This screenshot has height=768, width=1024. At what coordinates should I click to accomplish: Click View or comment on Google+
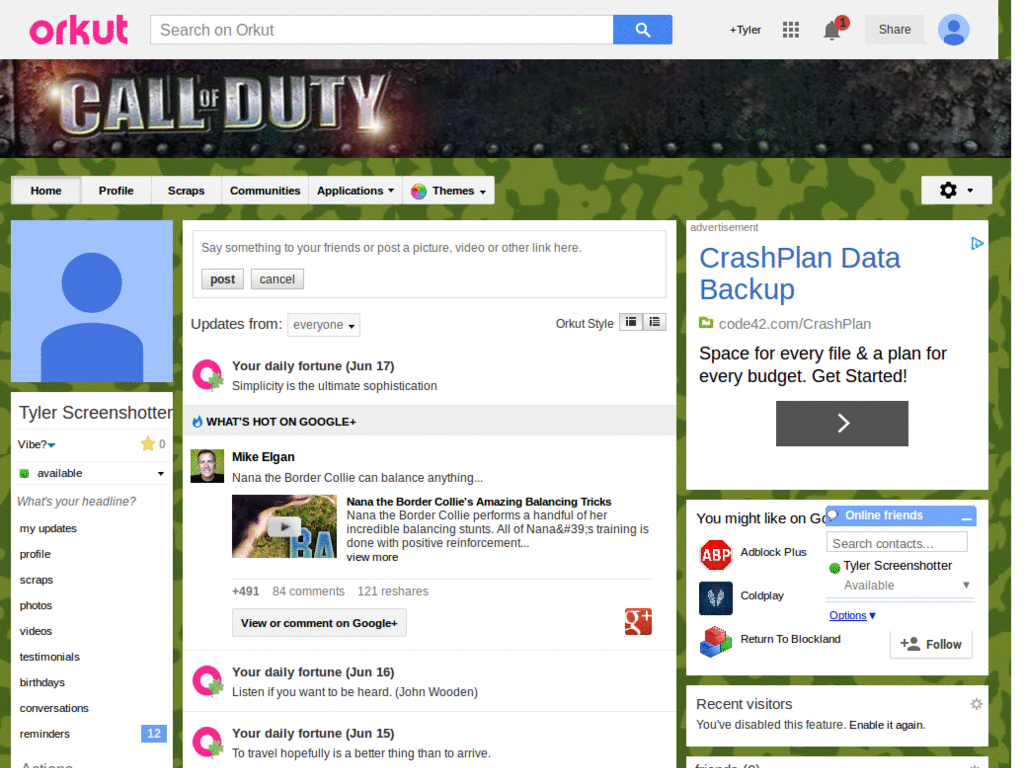click(319, 622)
